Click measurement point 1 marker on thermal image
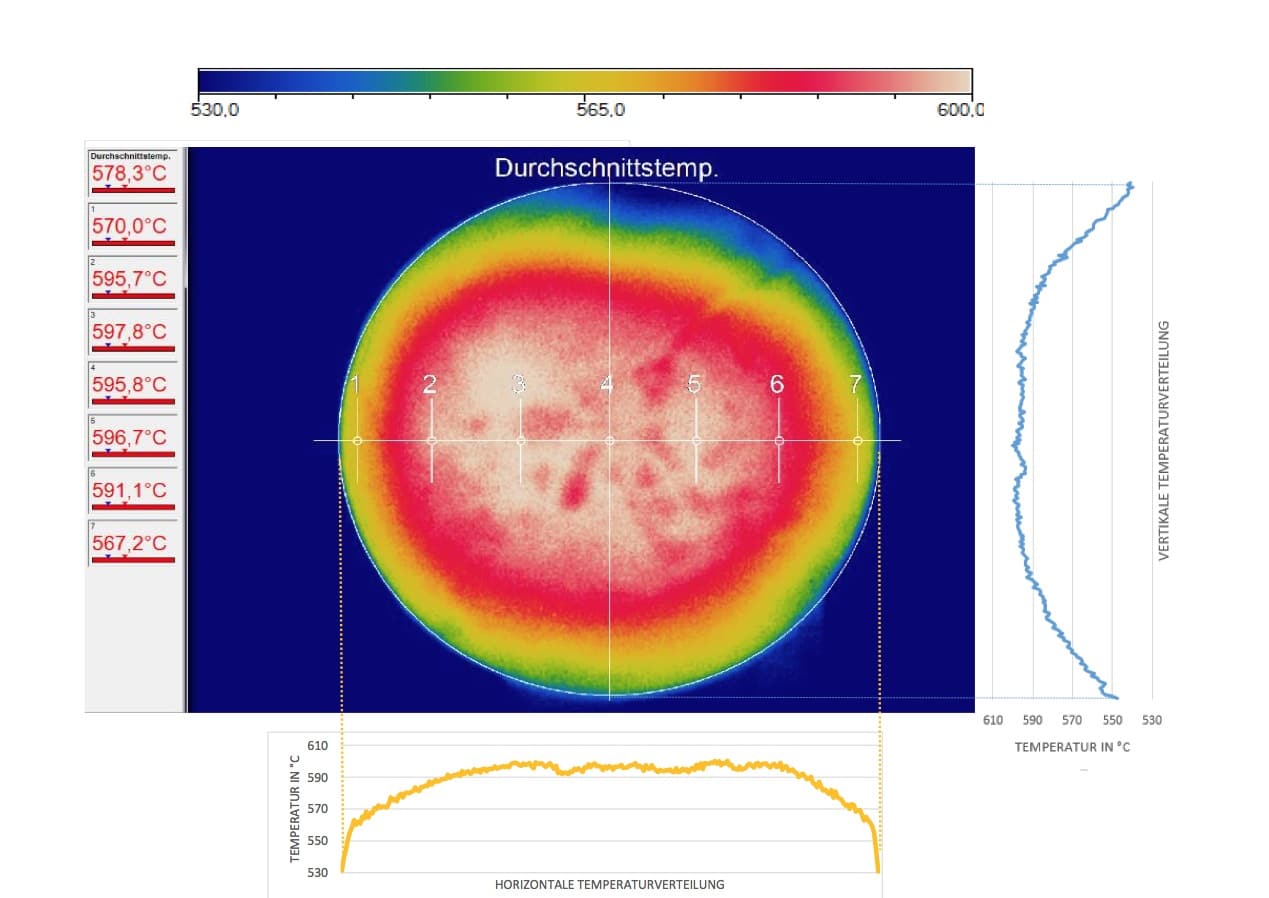This screenshot has width=1269, height=898. click(357, 441)
